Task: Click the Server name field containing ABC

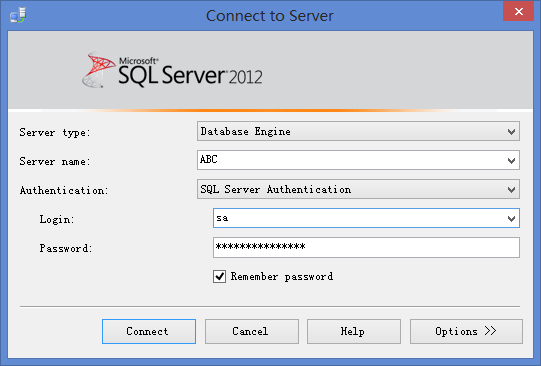Action: click(x=351, y=160)
